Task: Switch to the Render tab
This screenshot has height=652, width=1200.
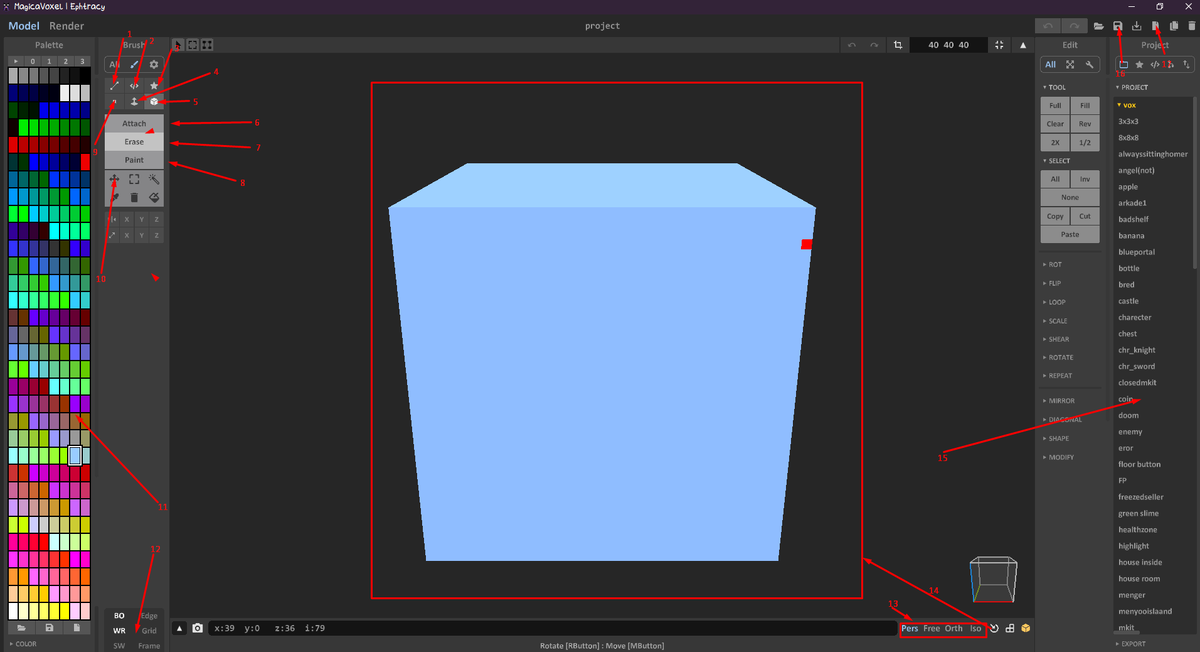Action: pos(67,26)
